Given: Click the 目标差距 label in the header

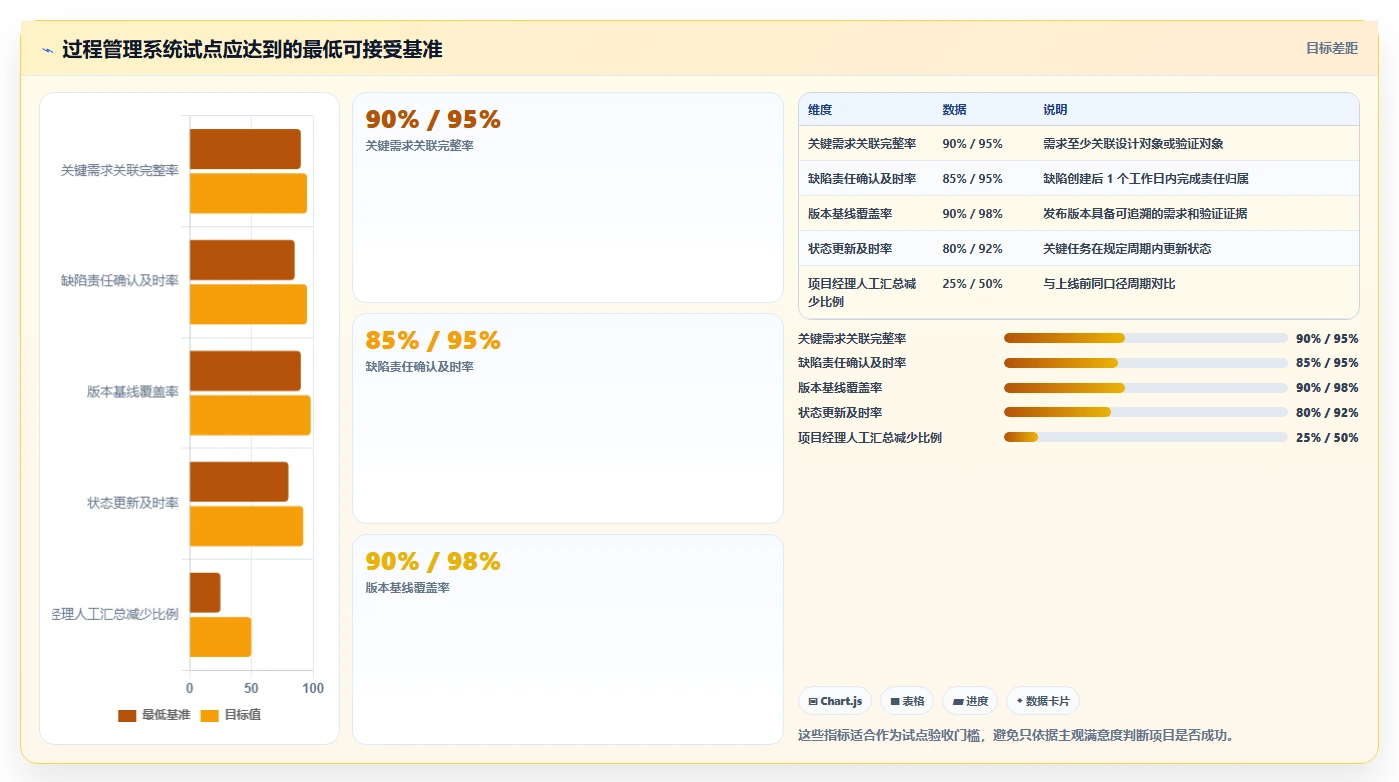Looking at the screenshot, I should [x=1332, y=48].
